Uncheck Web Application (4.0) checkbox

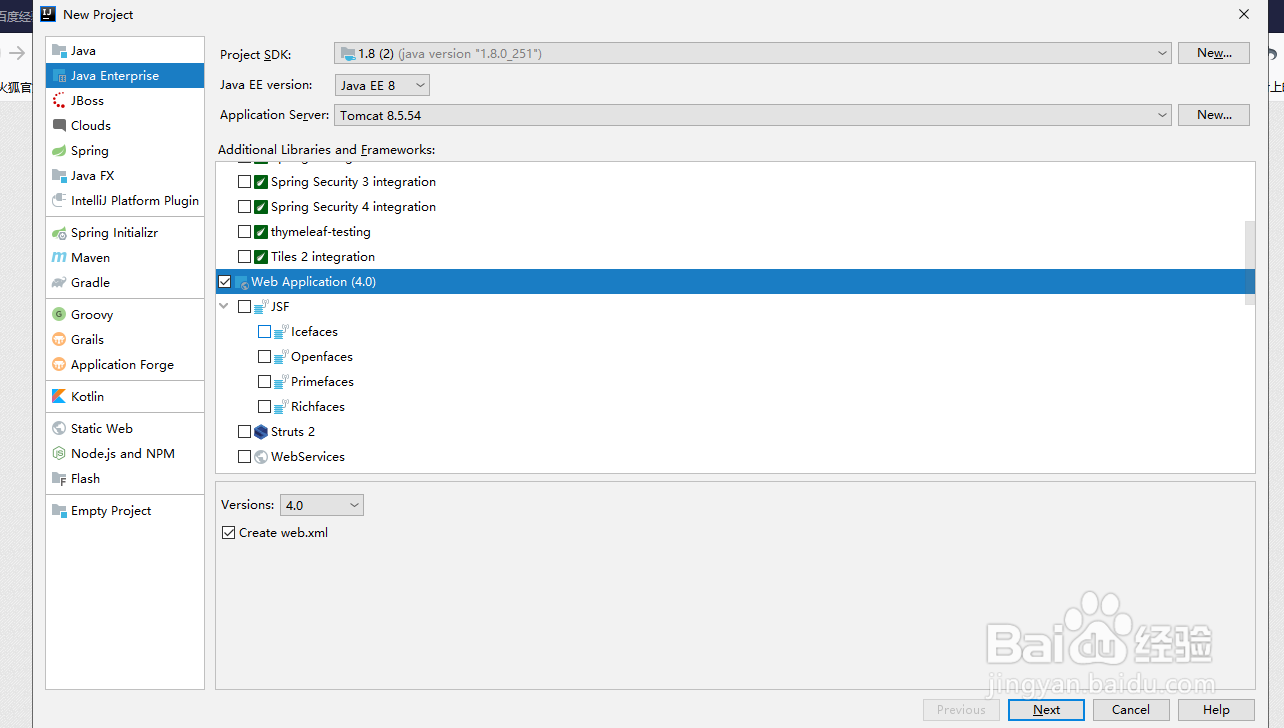(224, 282)
